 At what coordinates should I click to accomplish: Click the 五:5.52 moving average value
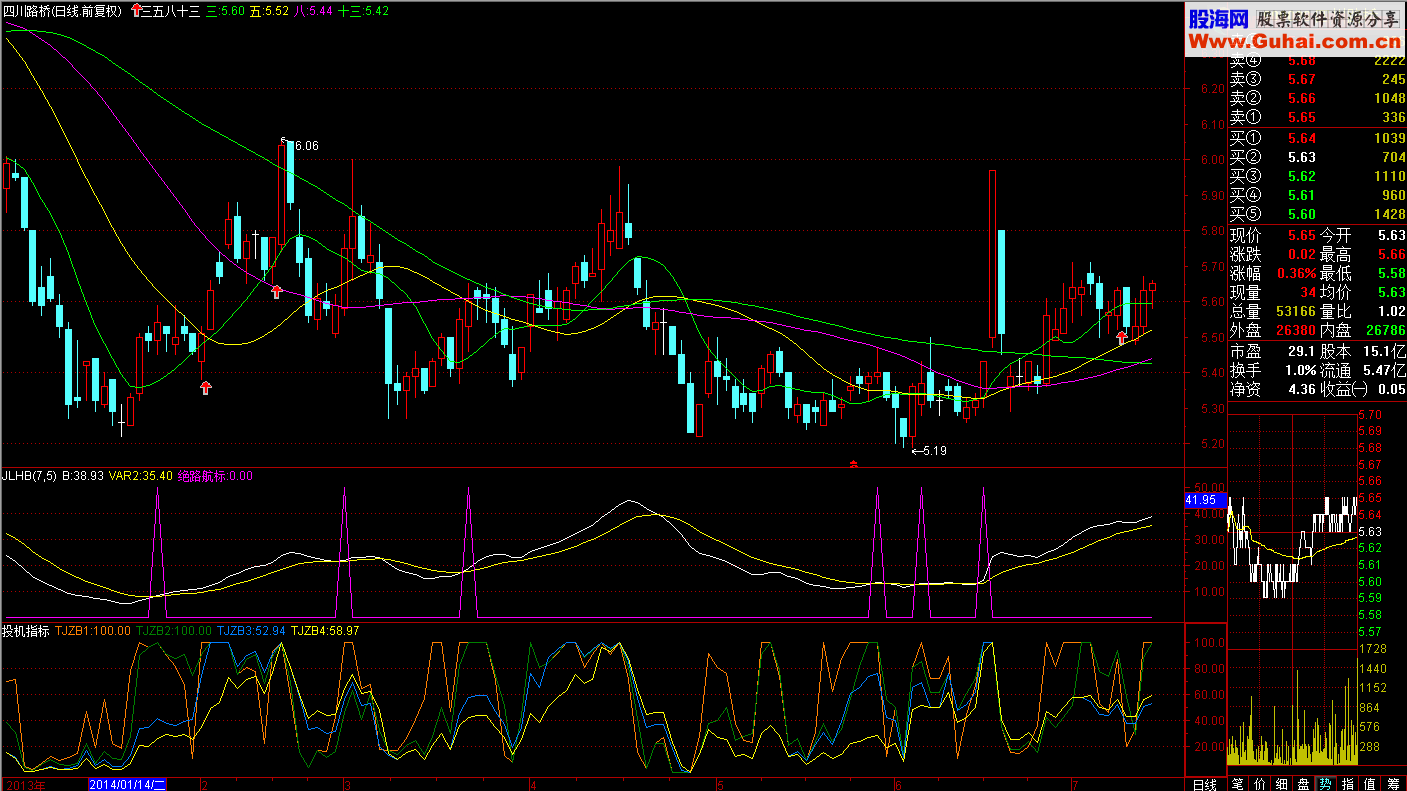(270, 11)
